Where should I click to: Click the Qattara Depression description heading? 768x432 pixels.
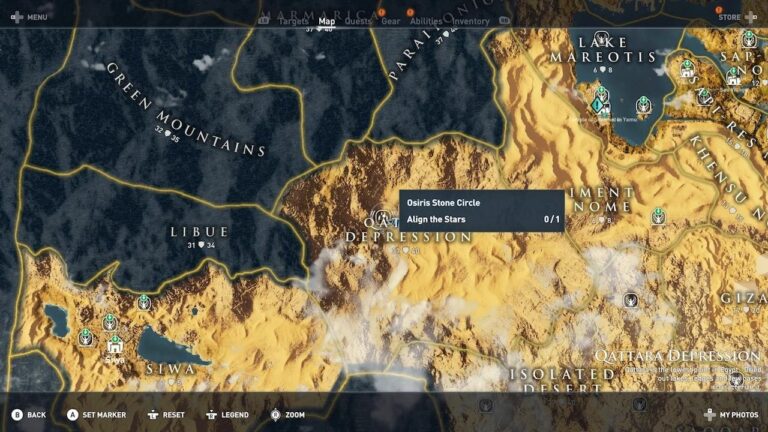tap(678, 356)
